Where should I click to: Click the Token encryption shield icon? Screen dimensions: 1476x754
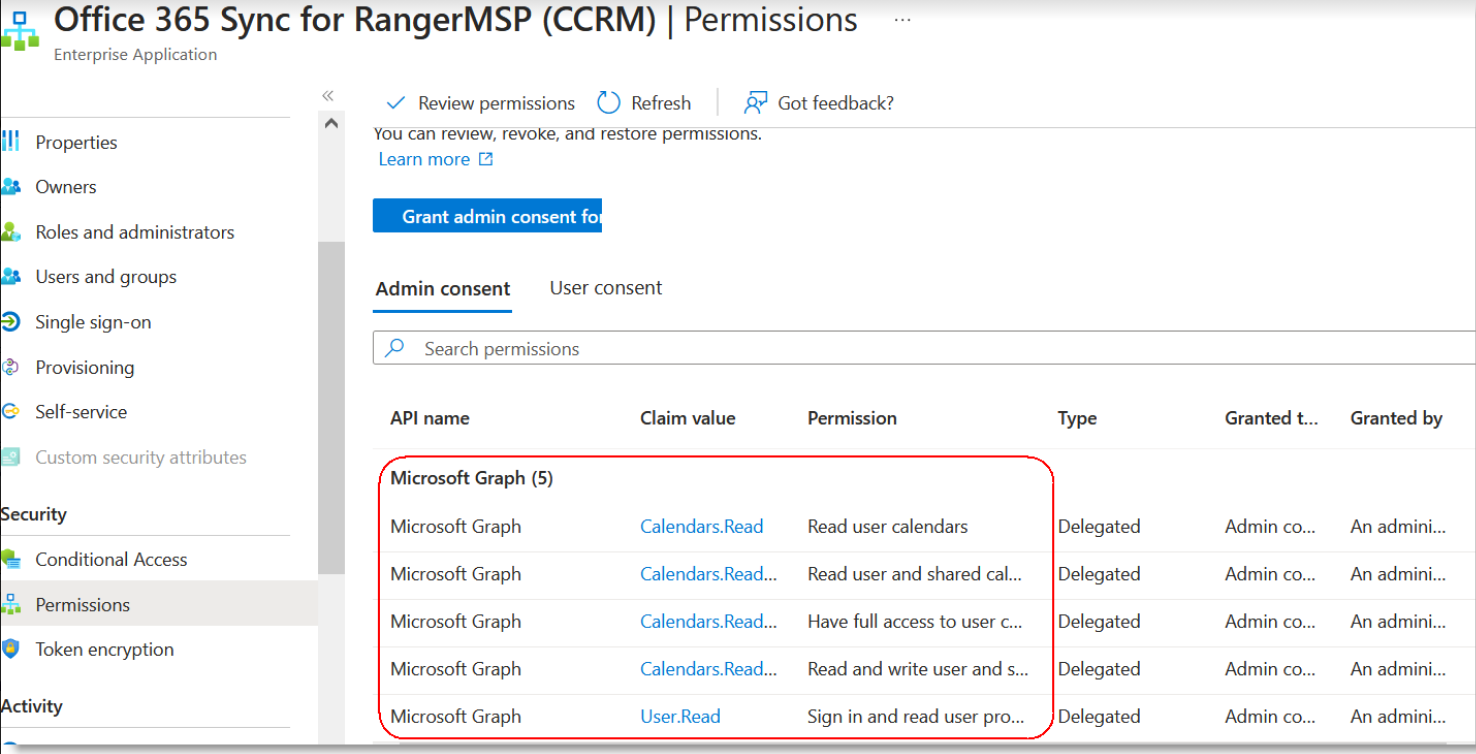pos(10,649)
